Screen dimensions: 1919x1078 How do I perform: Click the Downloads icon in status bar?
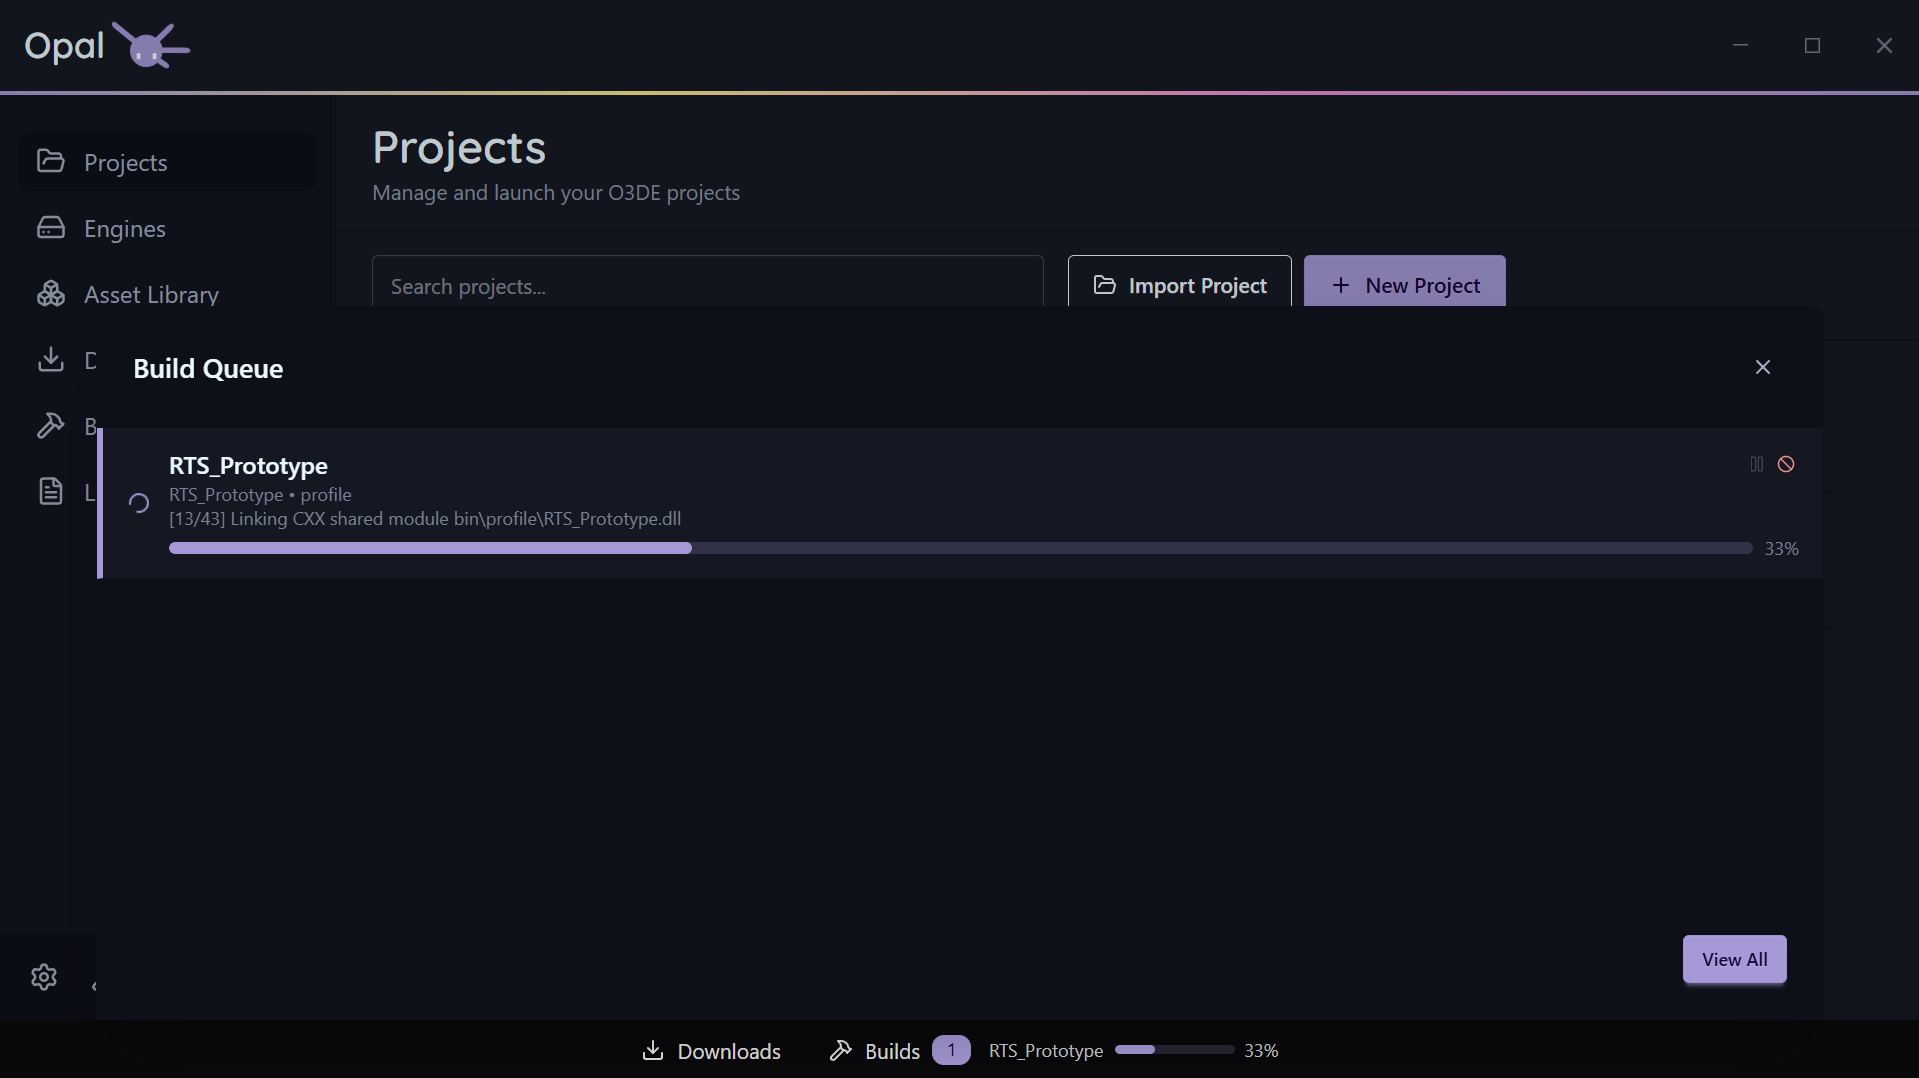[653, 1050]
